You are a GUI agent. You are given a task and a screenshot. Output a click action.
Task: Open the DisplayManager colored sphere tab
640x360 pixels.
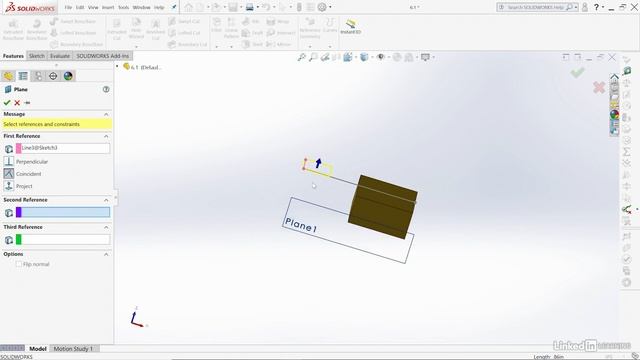[x=68, y=76]
